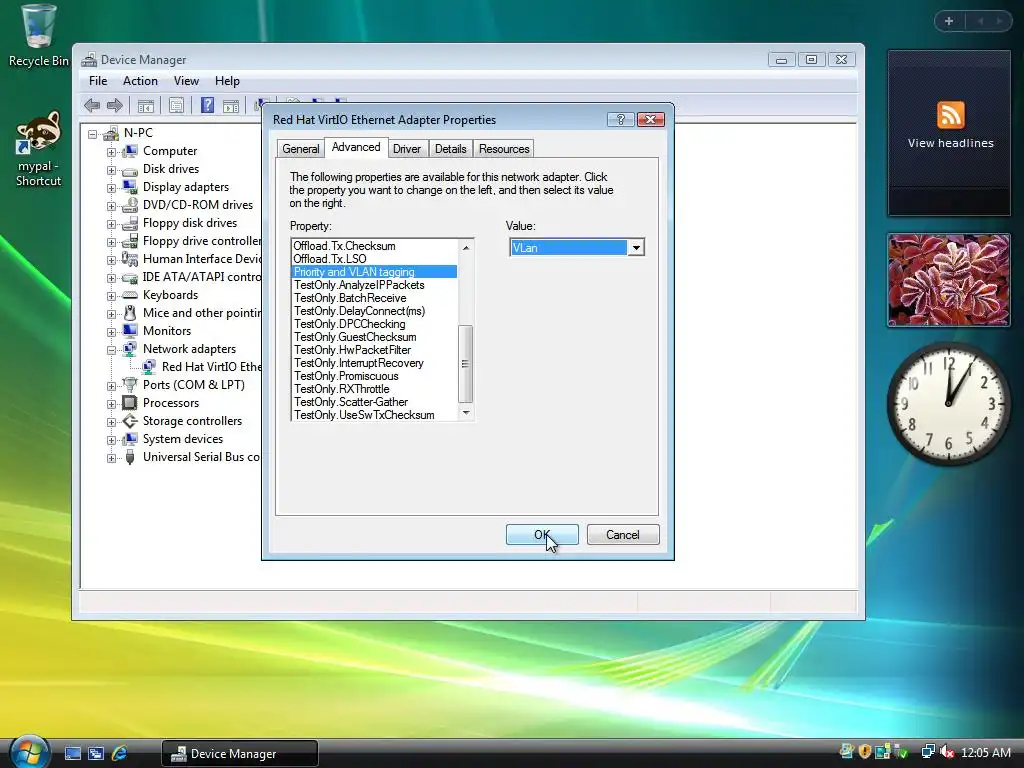Viewport: 1024px width, 768px height.
Task: Click Show Desktop quick launch icon
Action: tap(72, 754)
